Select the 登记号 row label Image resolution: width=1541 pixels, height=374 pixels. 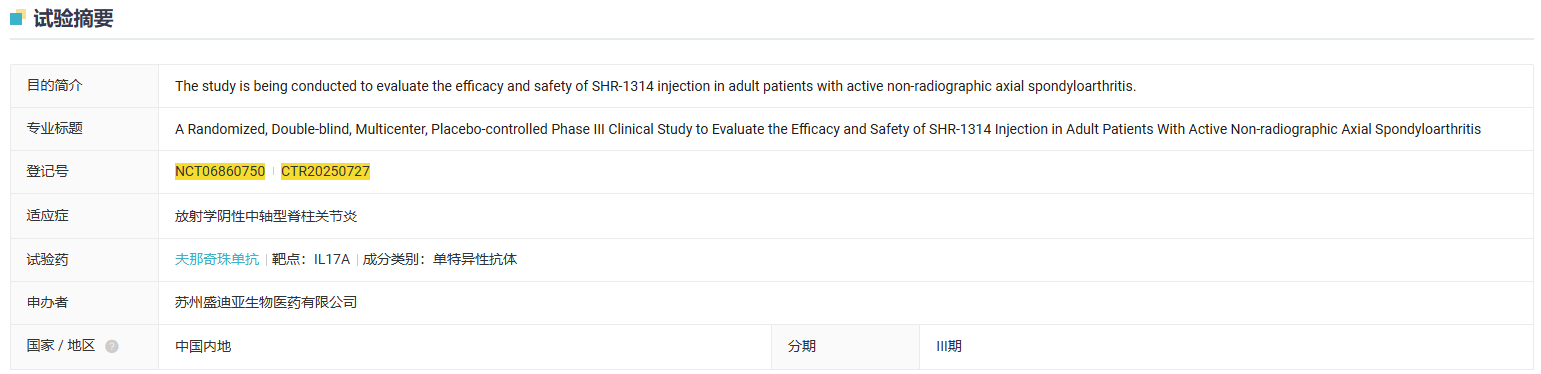(48, 172)
